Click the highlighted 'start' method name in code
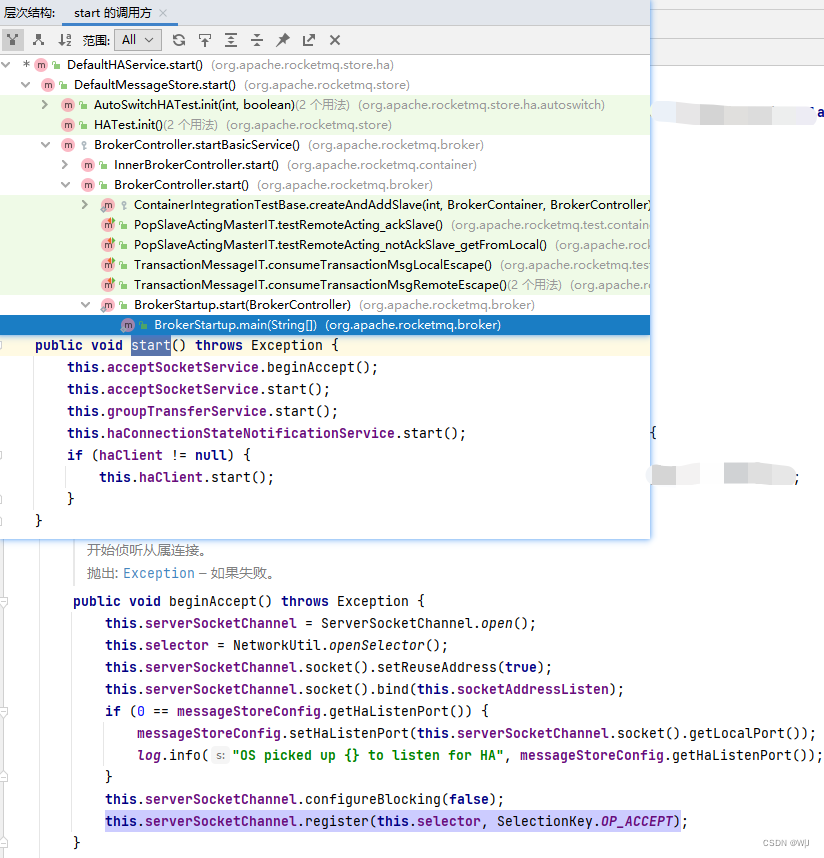 (x=150, y=345)
